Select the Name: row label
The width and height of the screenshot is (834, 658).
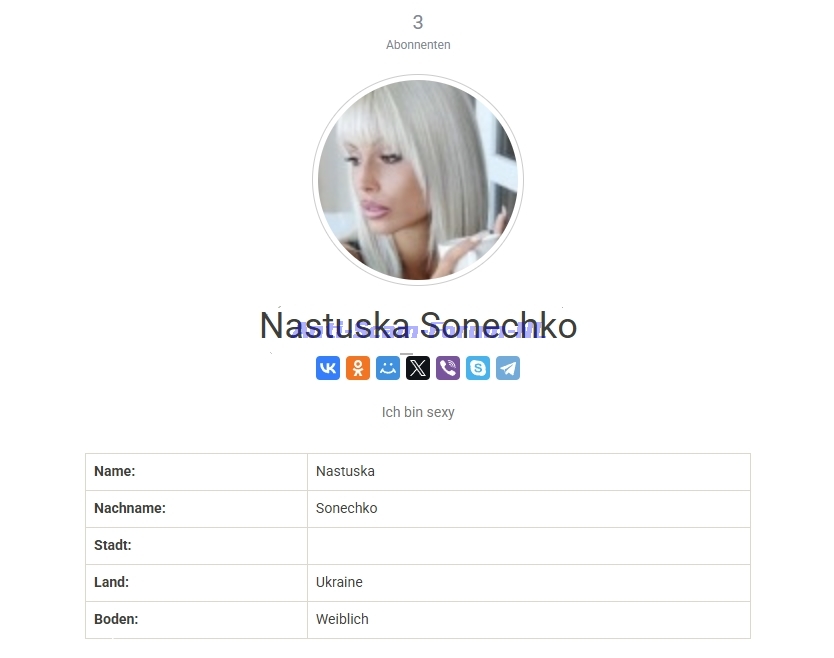115,471
